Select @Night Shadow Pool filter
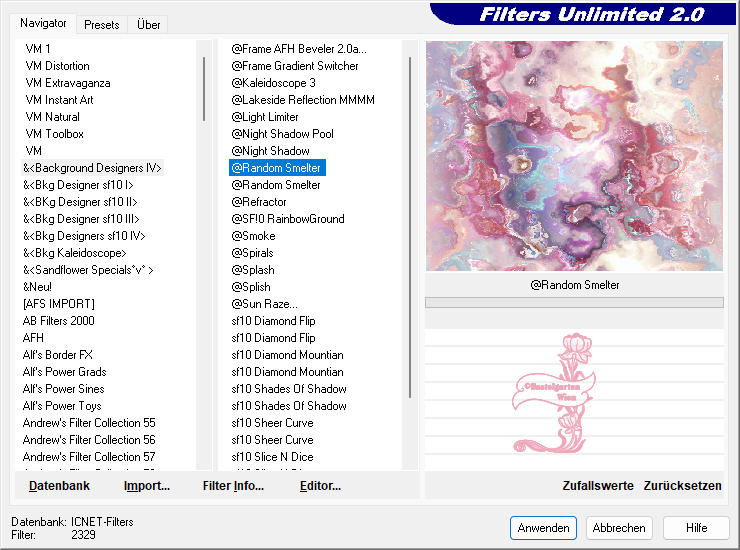 282,134
